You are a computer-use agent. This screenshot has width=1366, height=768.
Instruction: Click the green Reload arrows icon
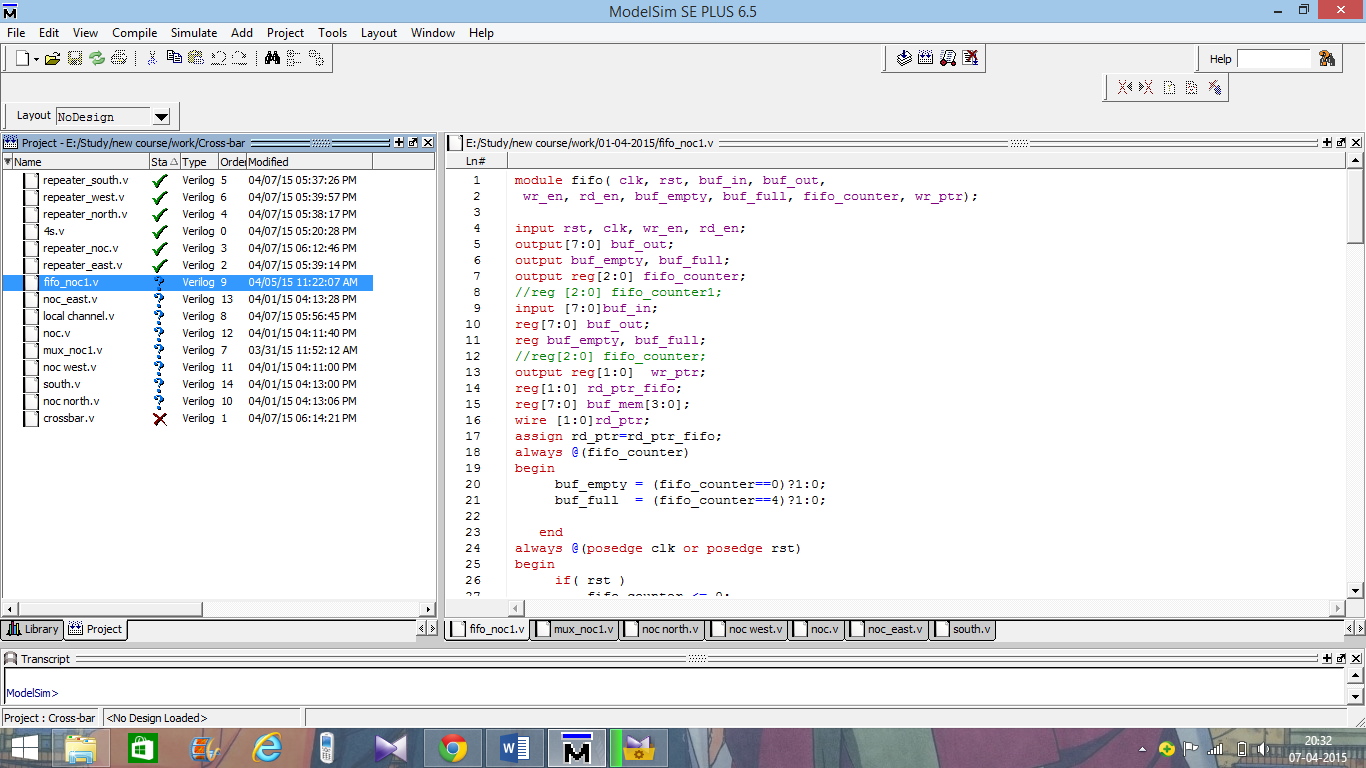tap(97, 59)
